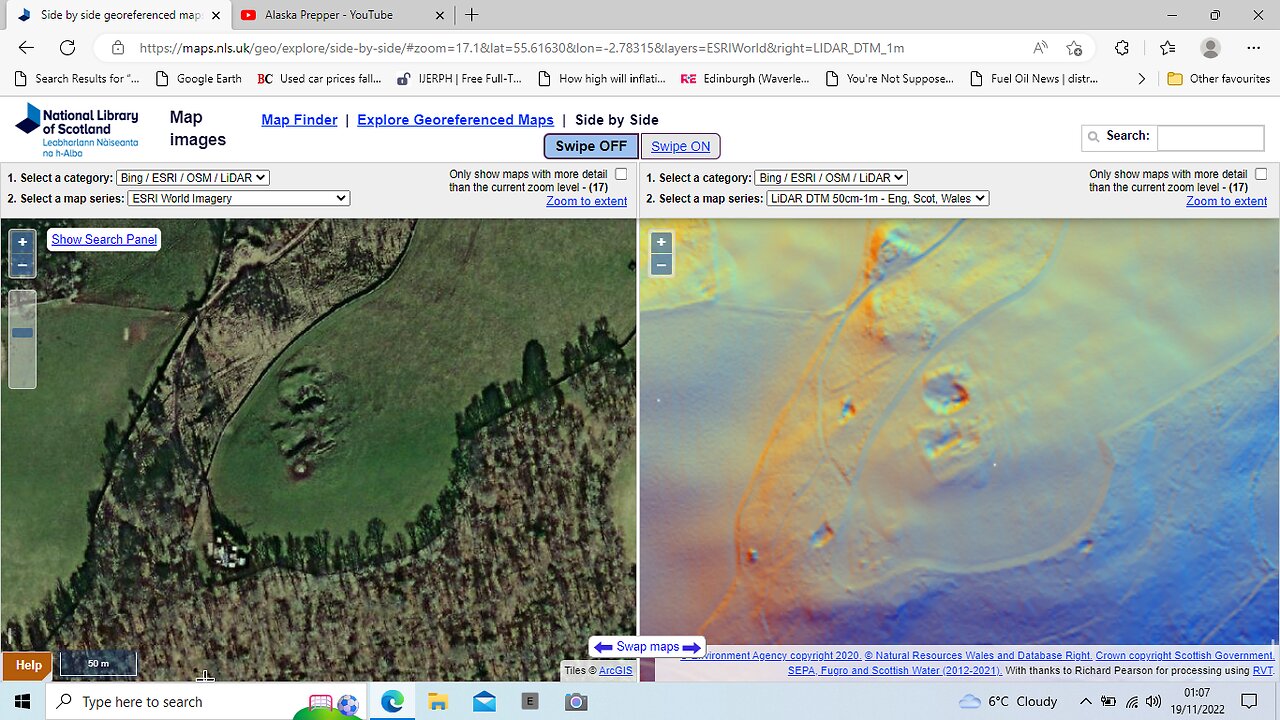Open the National Library of Scotland logo
The width and height of the screenshot is (1280, 720).
click(x=77, y=130)
